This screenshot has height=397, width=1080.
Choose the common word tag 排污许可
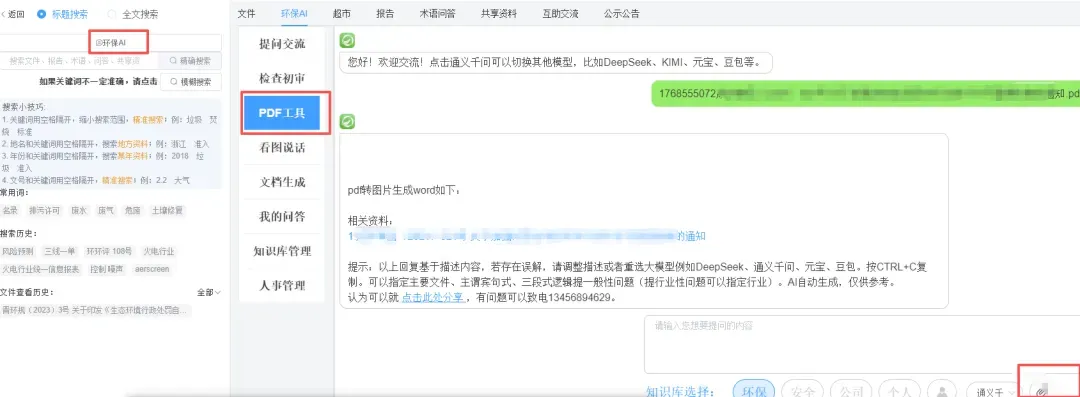[x=45, y=210]
